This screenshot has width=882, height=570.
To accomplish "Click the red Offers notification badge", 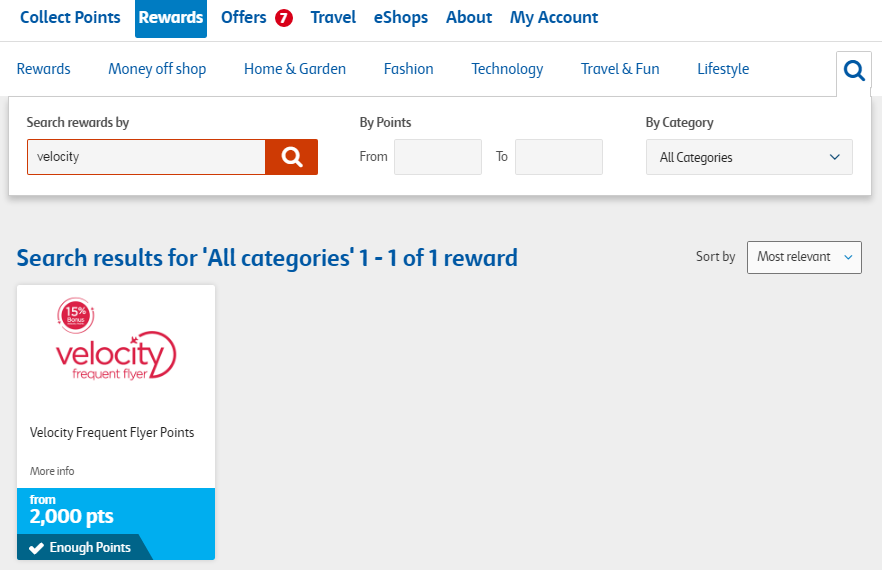I will (x=284, y=18).
